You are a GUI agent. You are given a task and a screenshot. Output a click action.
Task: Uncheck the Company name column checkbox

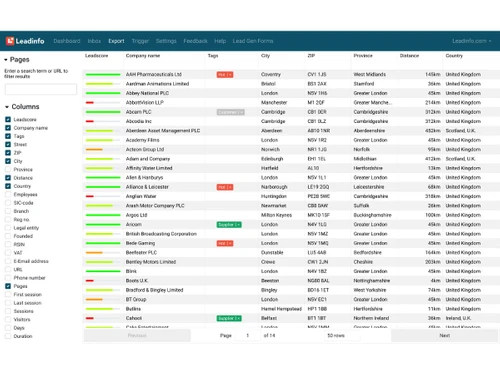coord(8,128)
